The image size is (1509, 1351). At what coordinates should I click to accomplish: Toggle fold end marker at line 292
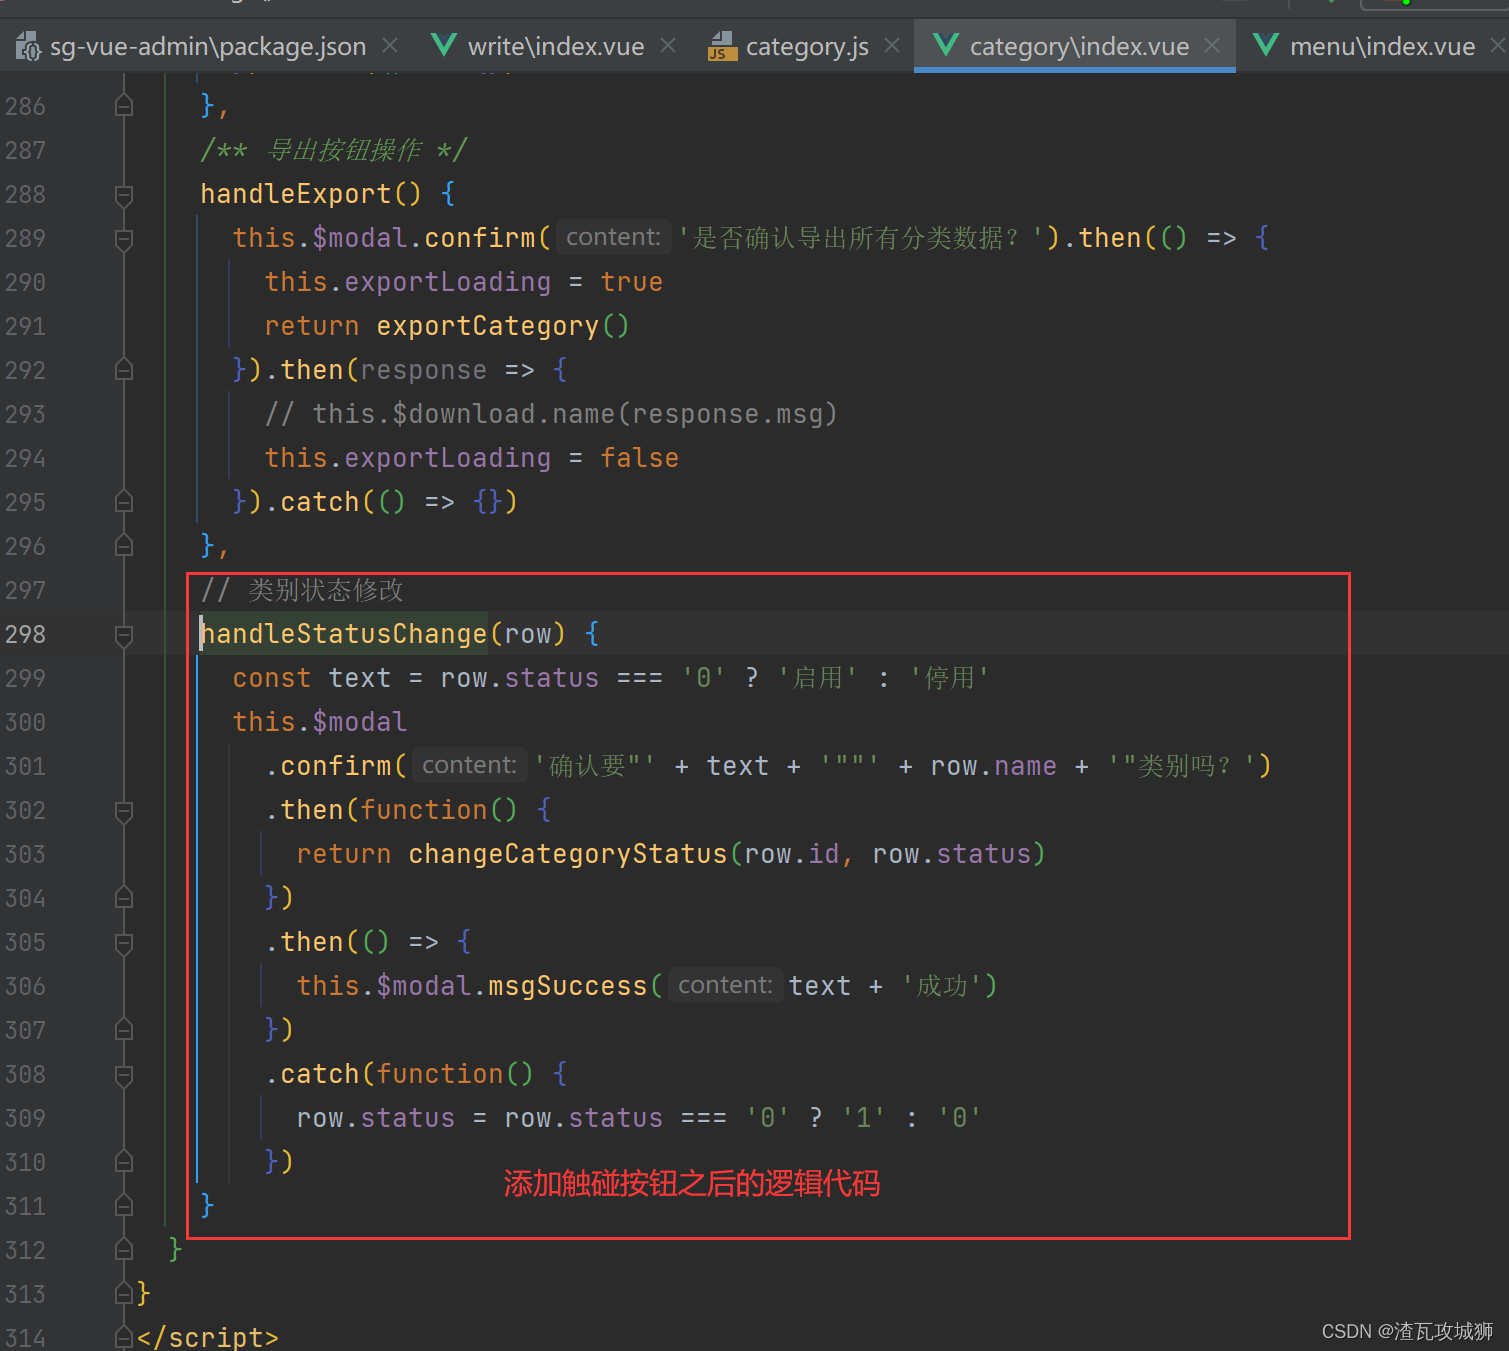click(x=124, y=370)
